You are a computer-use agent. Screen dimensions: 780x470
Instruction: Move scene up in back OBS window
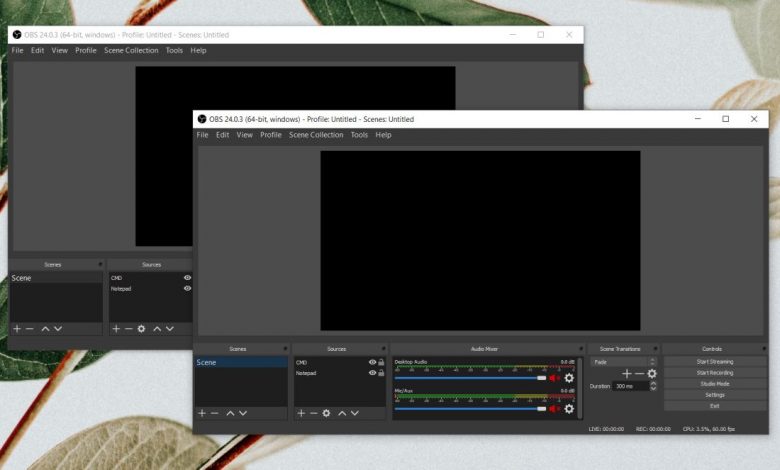click(45, 329)
